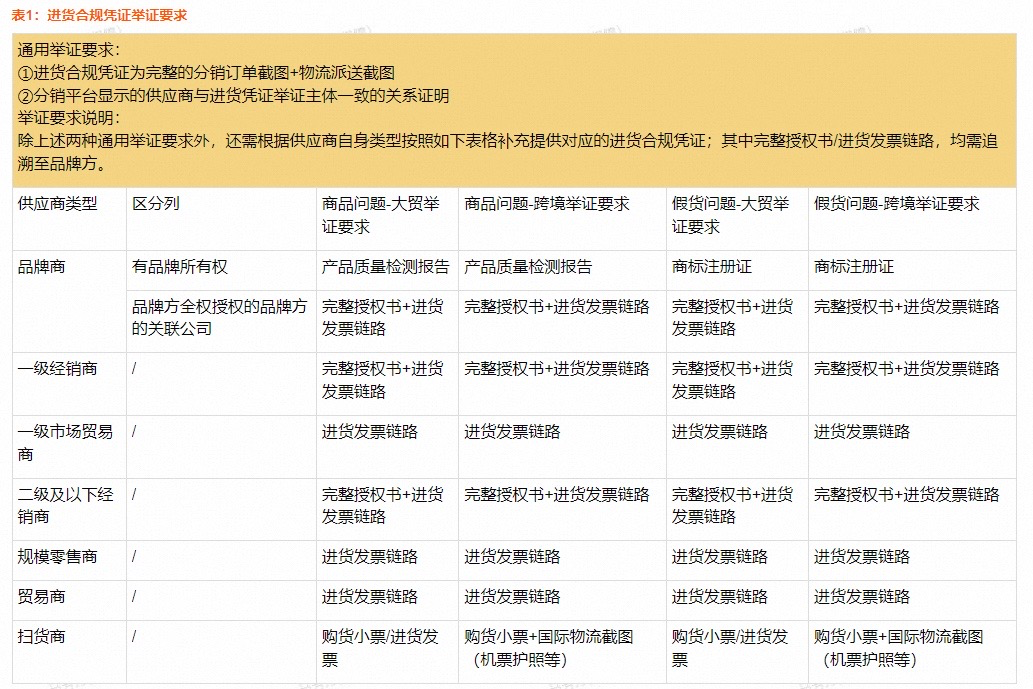1033x689 pixels.
Task: Click the line ①进货合规凭证为完整的分销订单截图+物流派送截图
Action: point(206,72)
